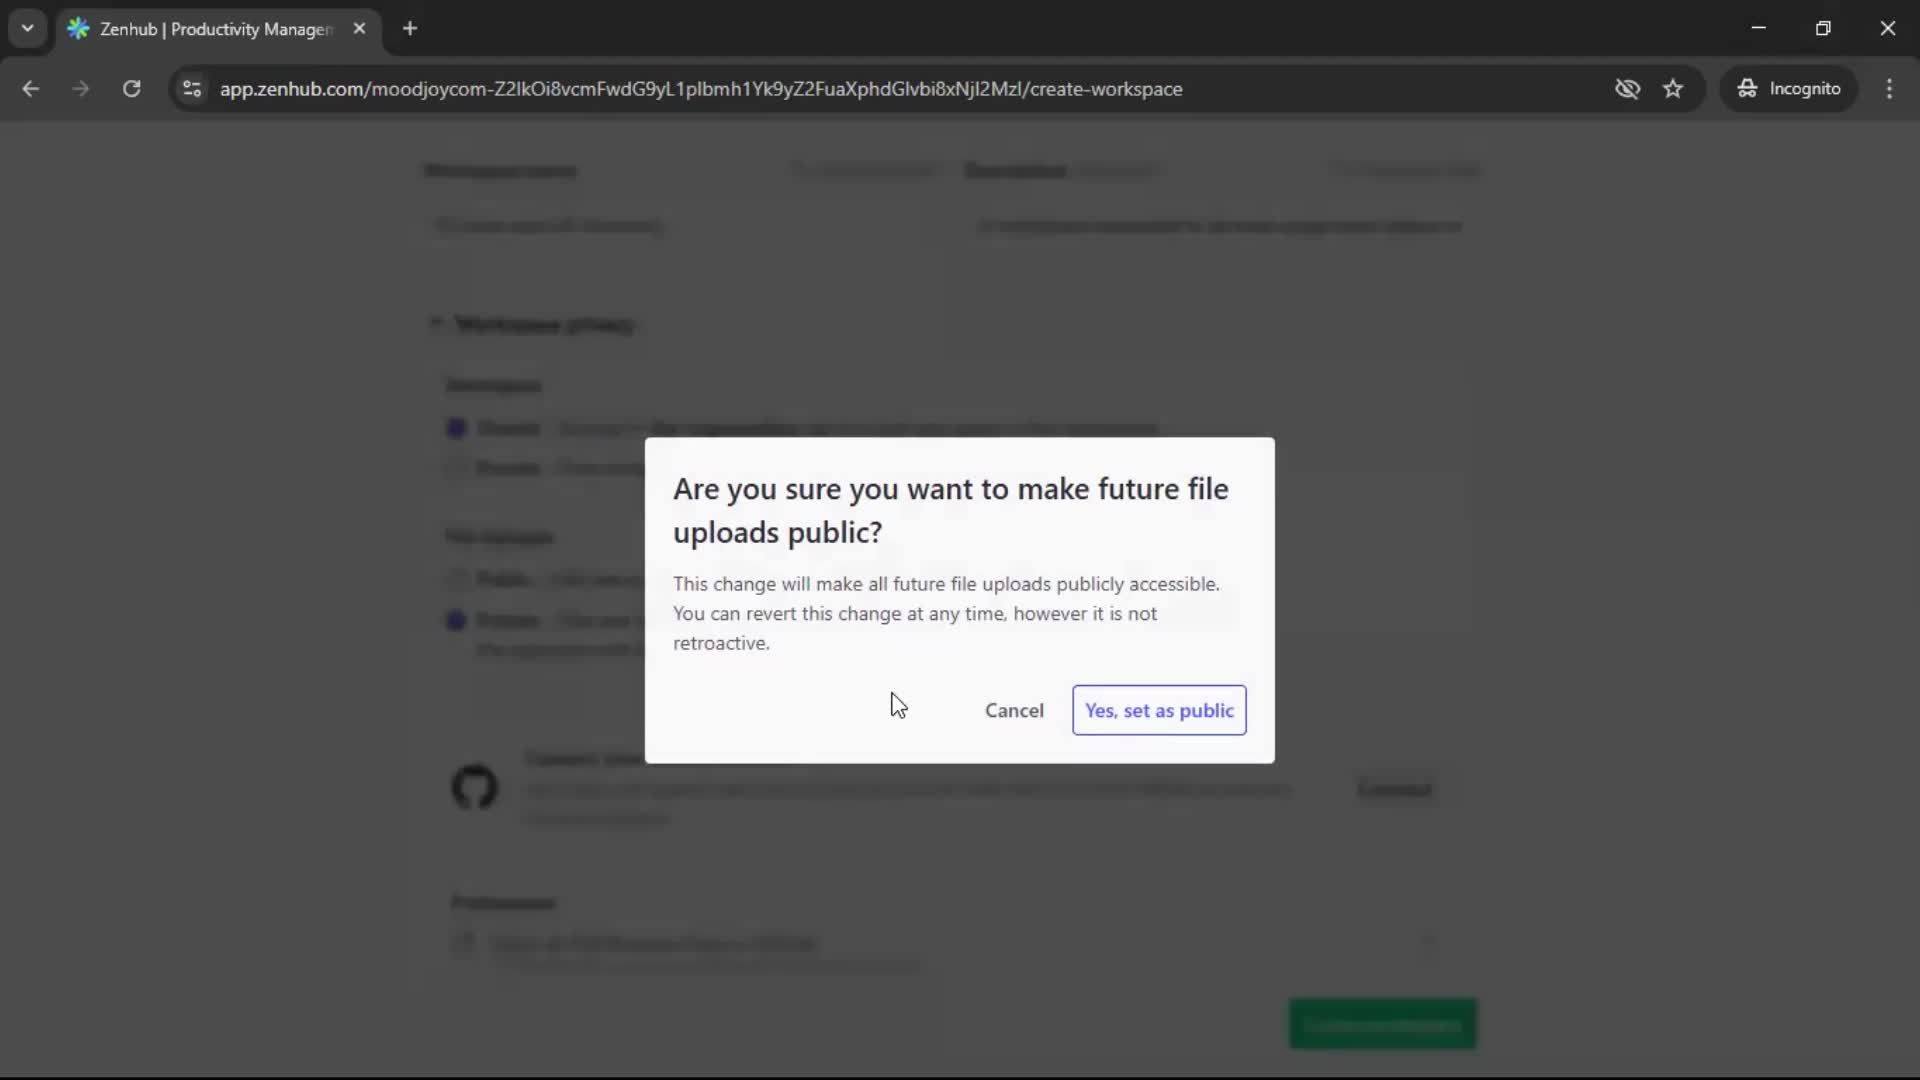Expand the chevron at the bottom-right form row
This screenshot has width=1920, height=1080.
click(x=1429, y=941)
